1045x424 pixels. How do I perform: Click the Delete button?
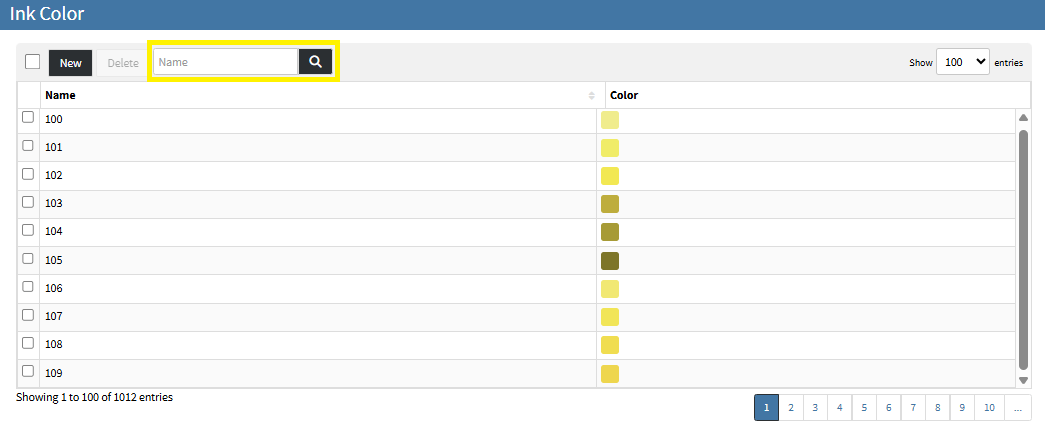123,63
